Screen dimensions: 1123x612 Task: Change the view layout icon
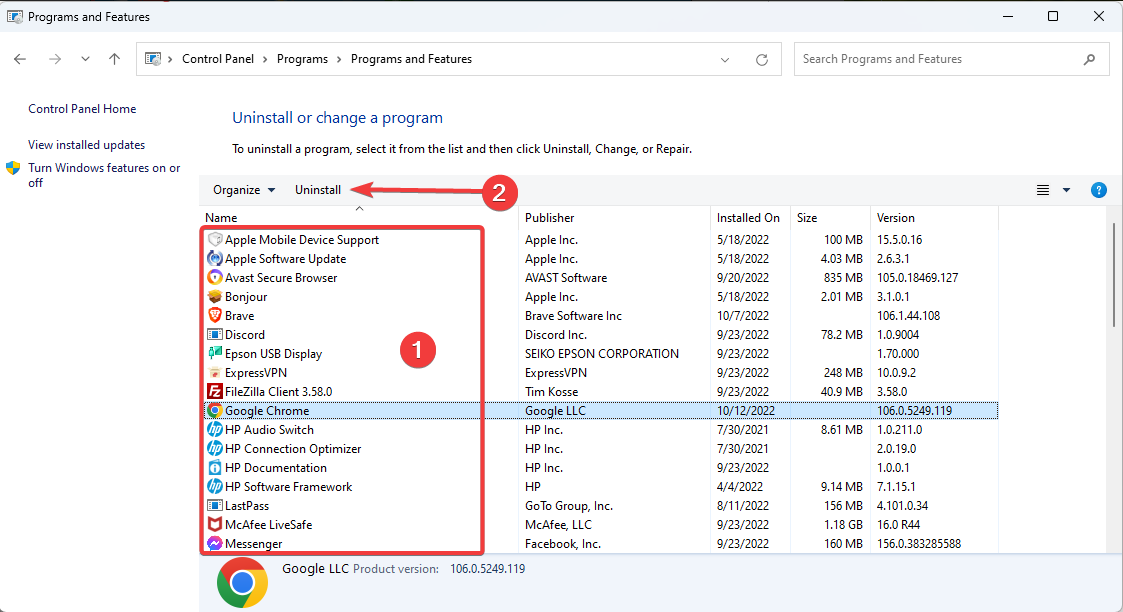click(1043, 190)
